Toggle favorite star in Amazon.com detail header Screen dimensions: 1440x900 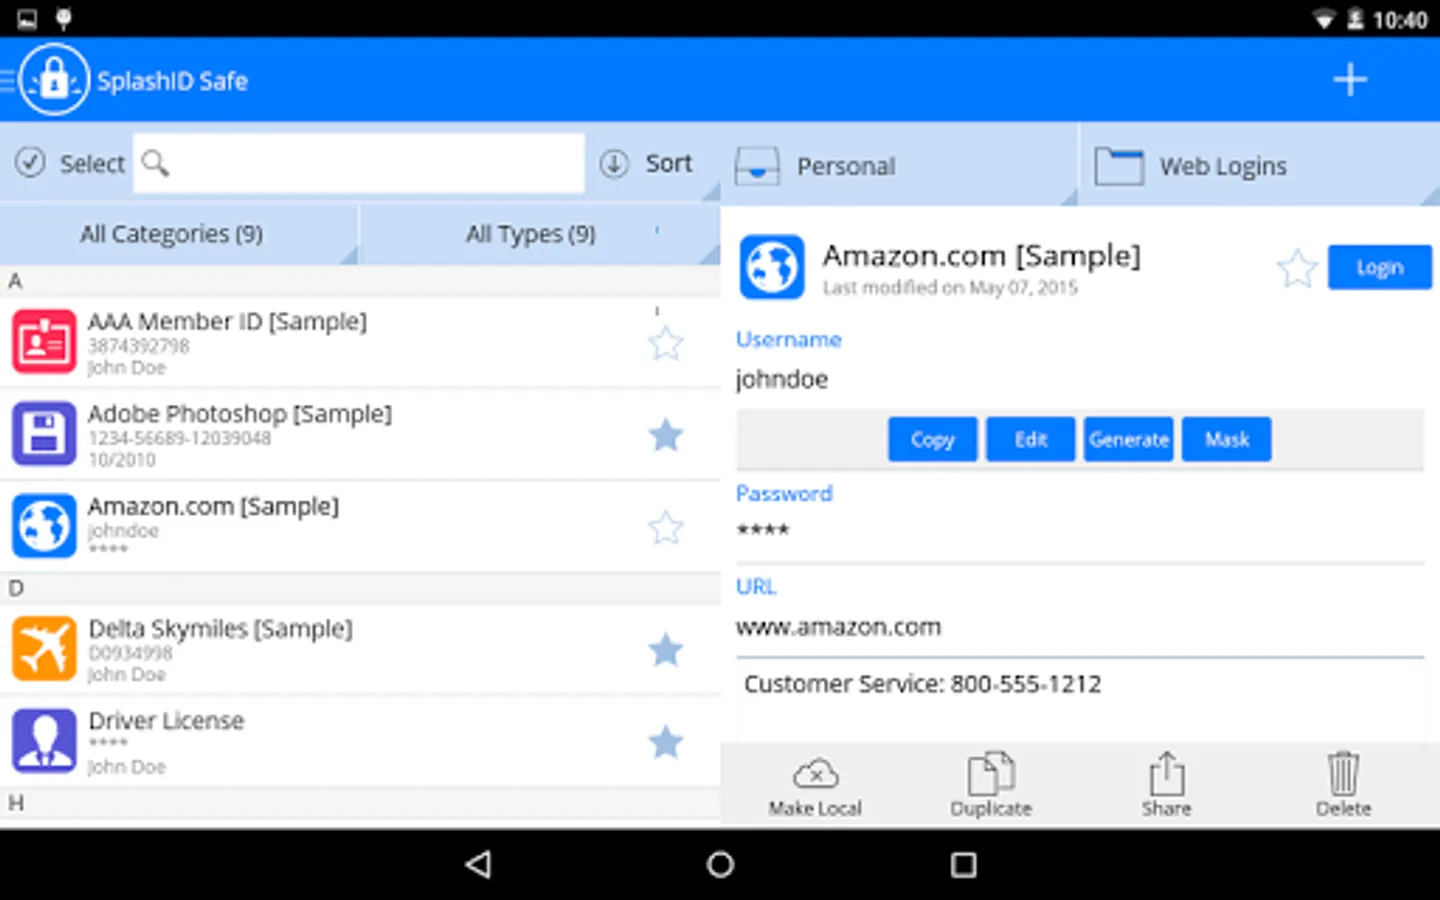tap(1297, 268)
